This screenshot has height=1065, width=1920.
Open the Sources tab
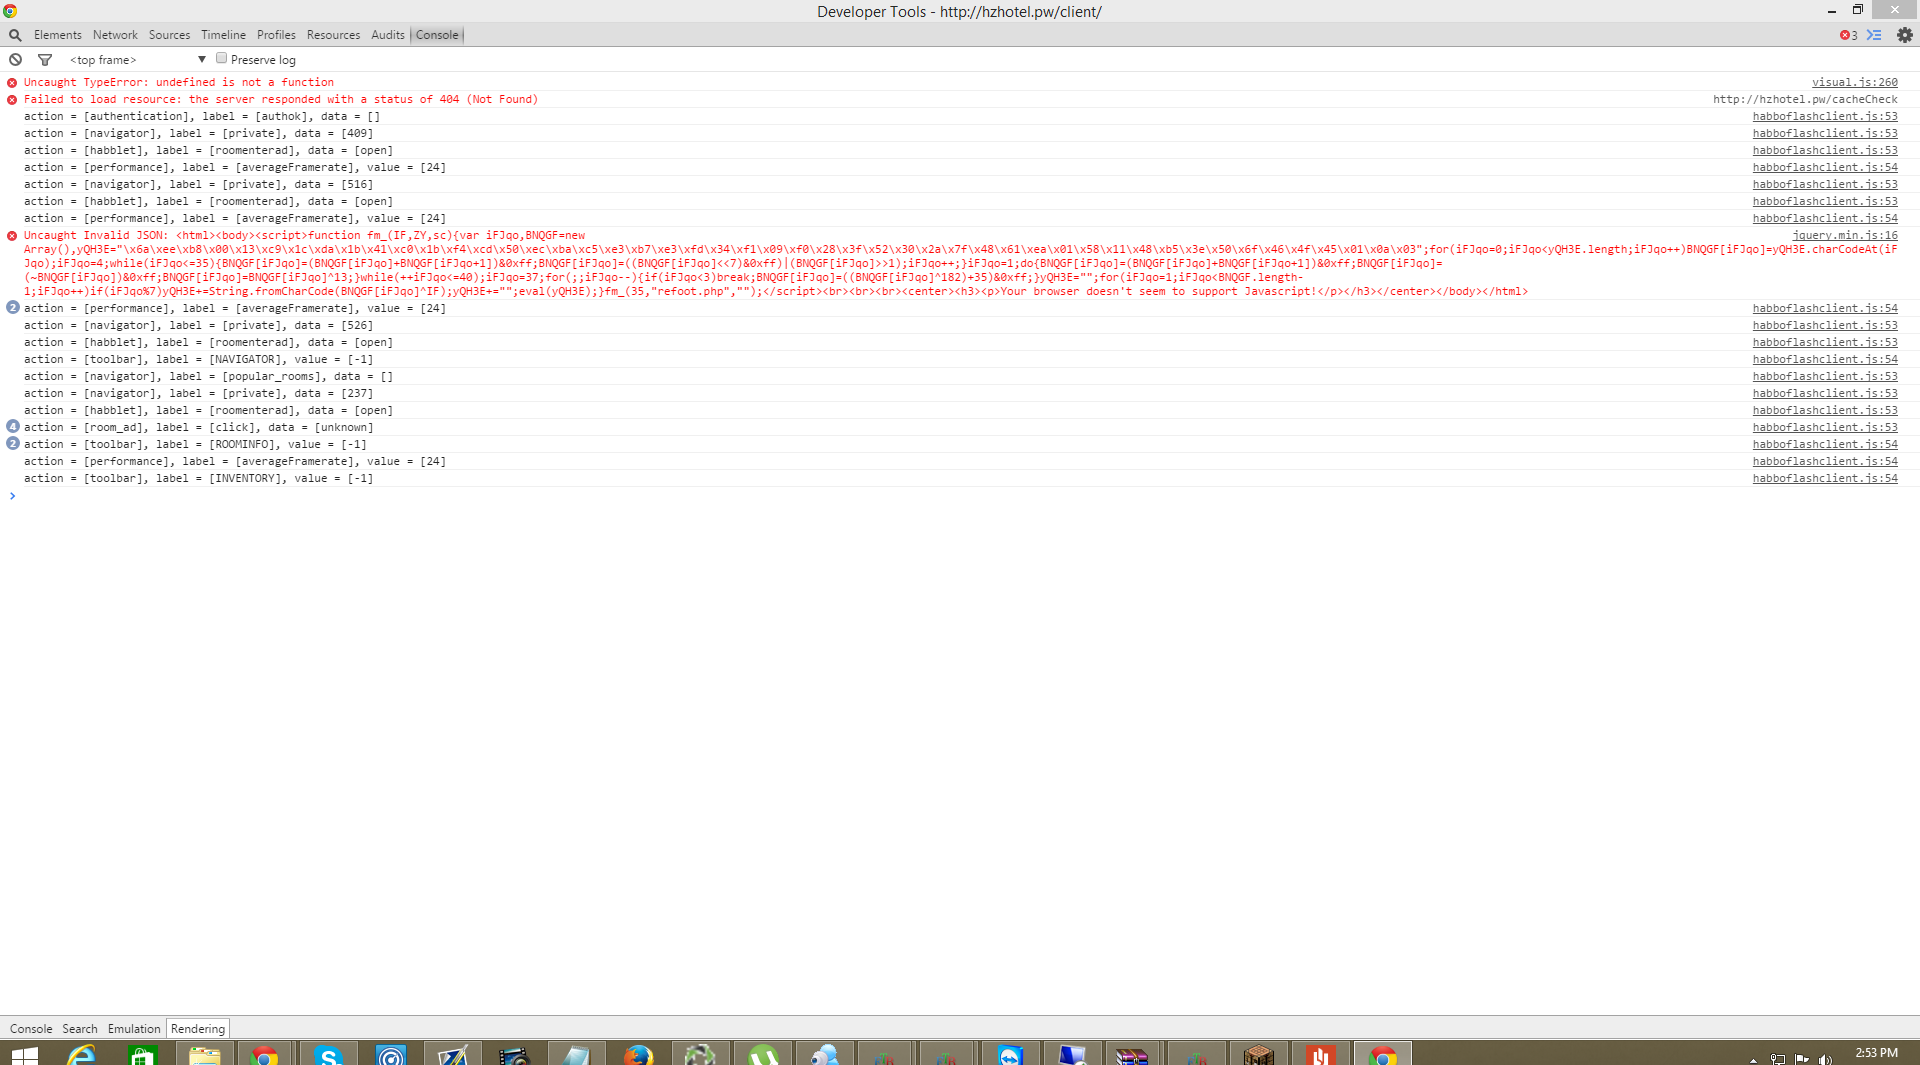[x=169, y=35]
